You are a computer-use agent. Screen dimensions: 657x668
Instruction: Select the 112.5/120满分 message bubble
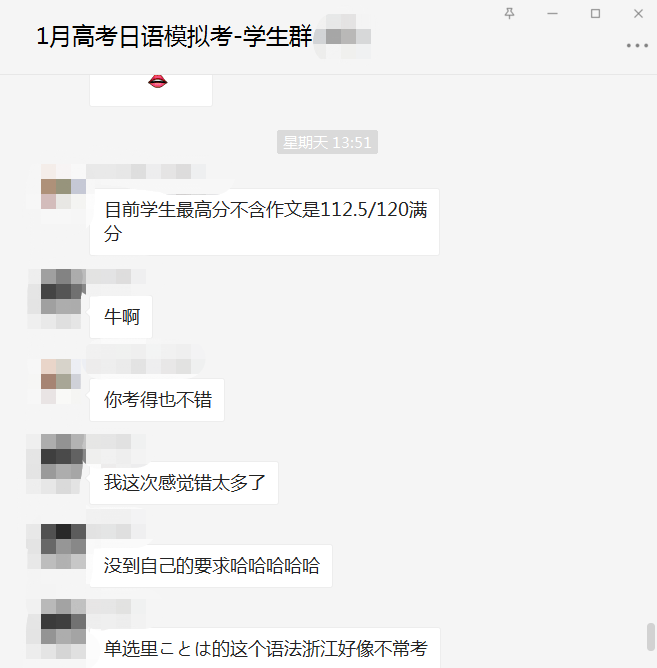264,222
